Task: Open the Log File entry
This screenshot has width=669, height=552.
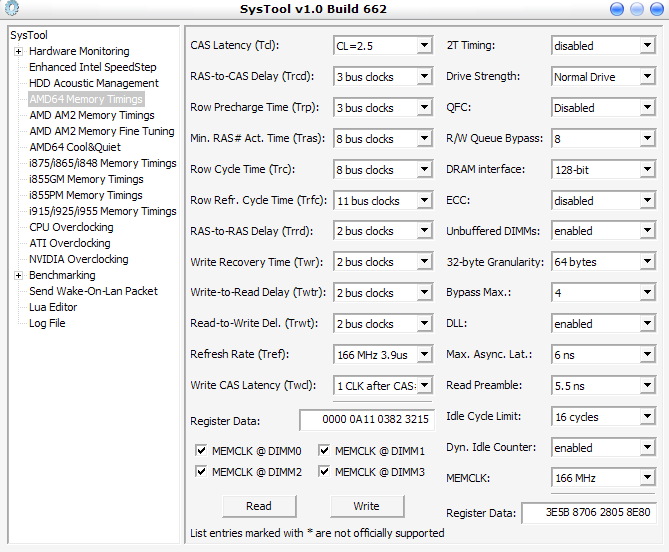Action: pos(47,323)
